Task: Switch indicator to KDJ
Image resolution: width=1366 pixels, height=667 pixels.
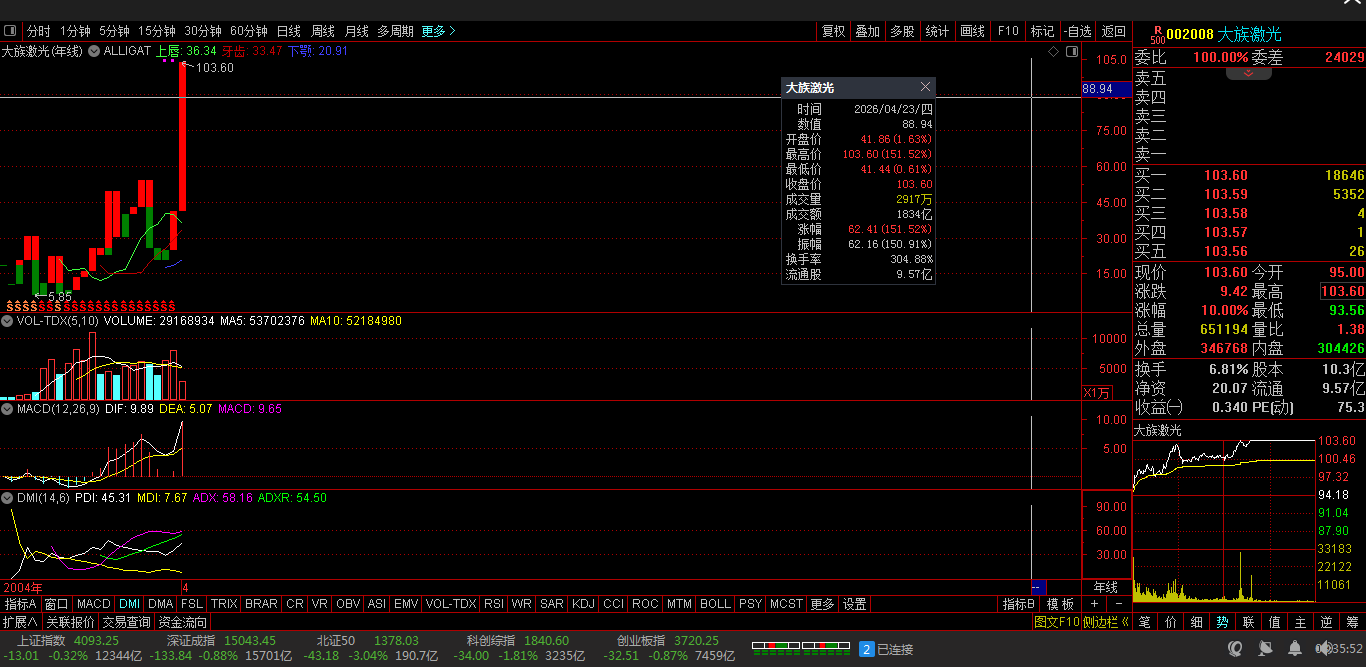Action: [583, 604]
